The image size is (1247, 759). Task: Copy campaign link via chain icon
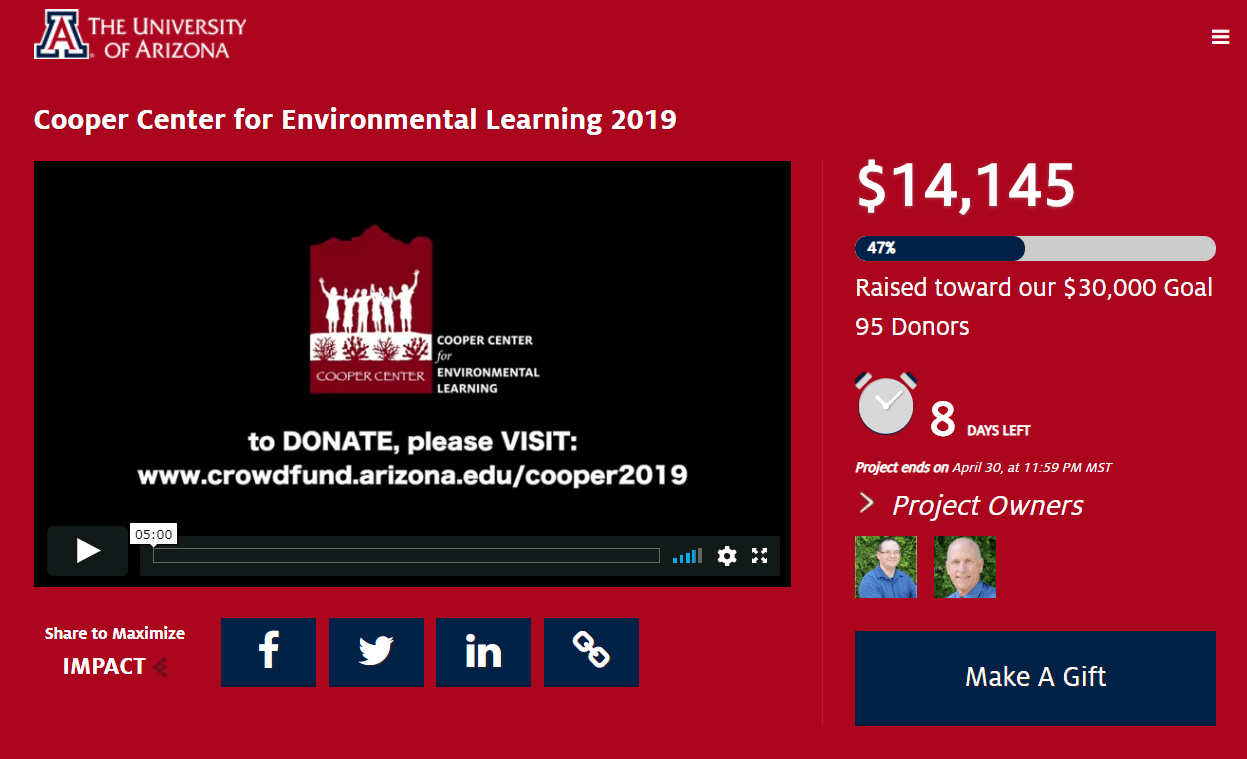[x=591, y=652]
